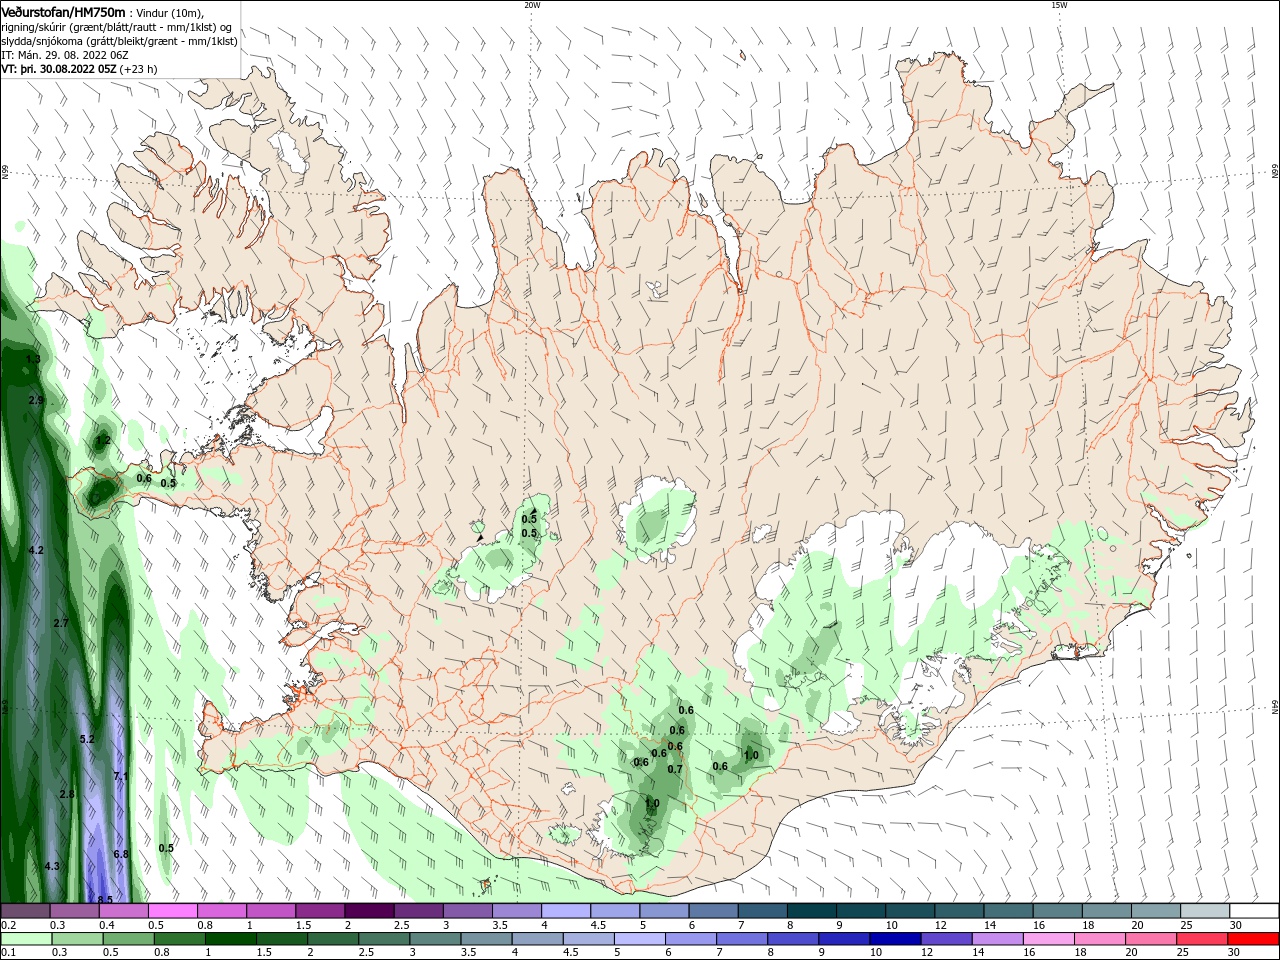Select bottom-row blue swatch between 8 and 9
The image size is (1280, 960).
tap(793, 939)
